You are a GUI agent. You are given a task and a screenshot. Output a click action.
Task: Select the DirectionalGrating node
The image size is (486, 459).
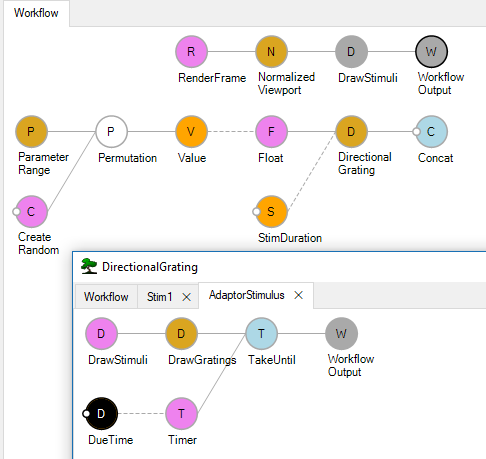click(x=351, y=132)
